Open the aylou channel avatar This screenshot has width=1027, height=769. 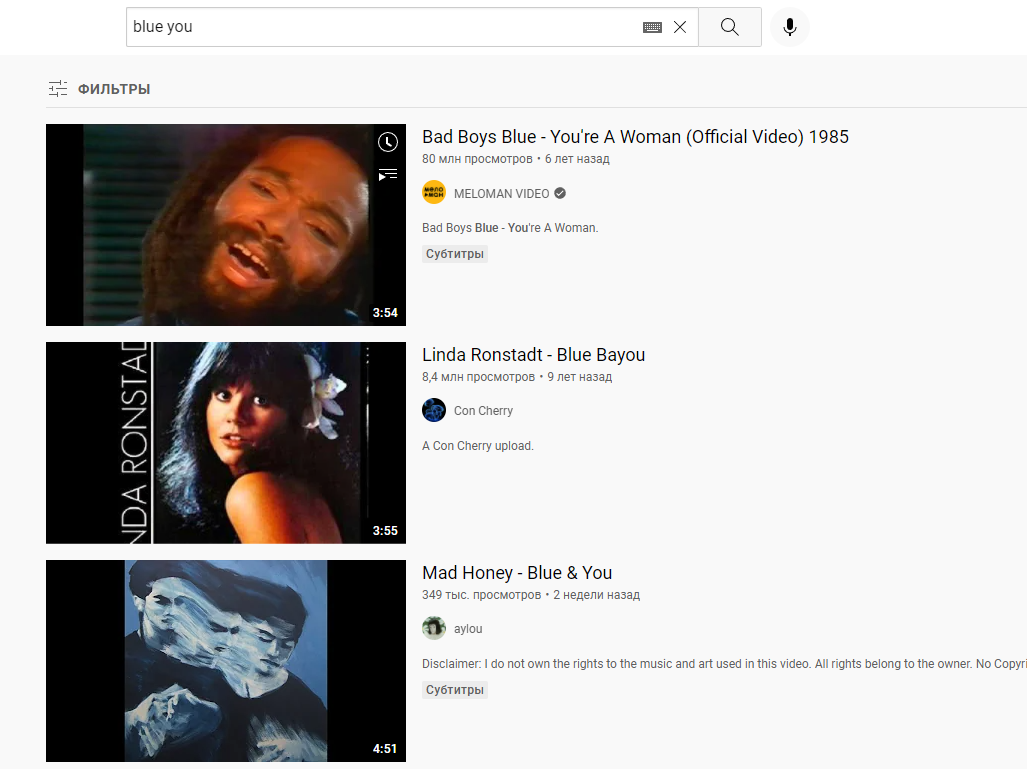pyautogui.click(x=434, y=629)
